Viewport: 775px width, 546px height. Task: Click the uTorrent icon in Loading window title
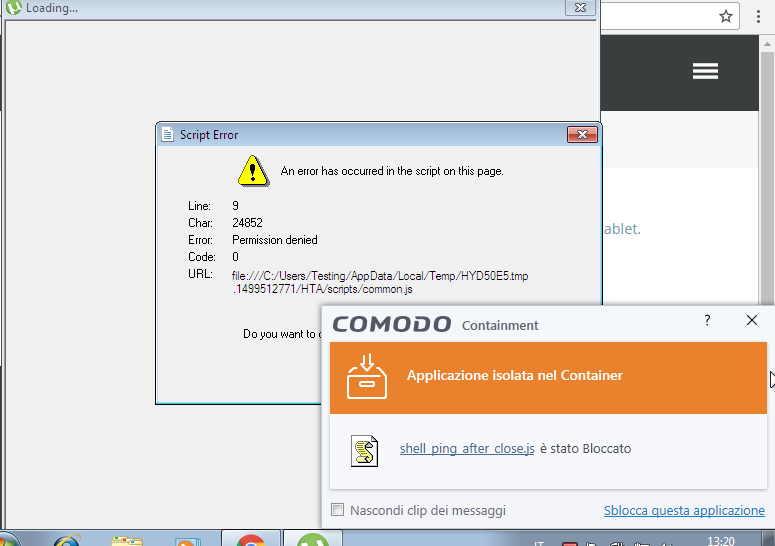pyautogui.click(x=14, y=7)
